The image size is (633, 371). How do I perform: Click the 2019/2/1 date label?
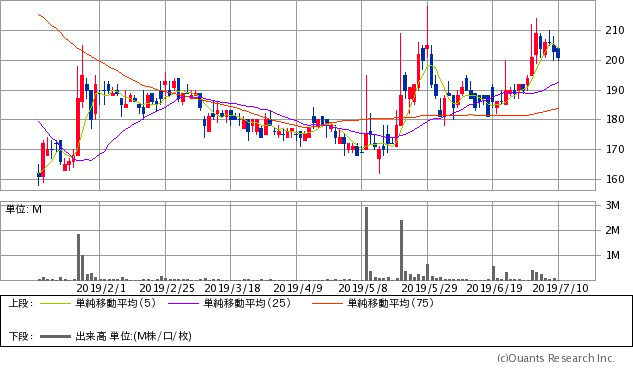pyautogui.click(x=101, y=288)
